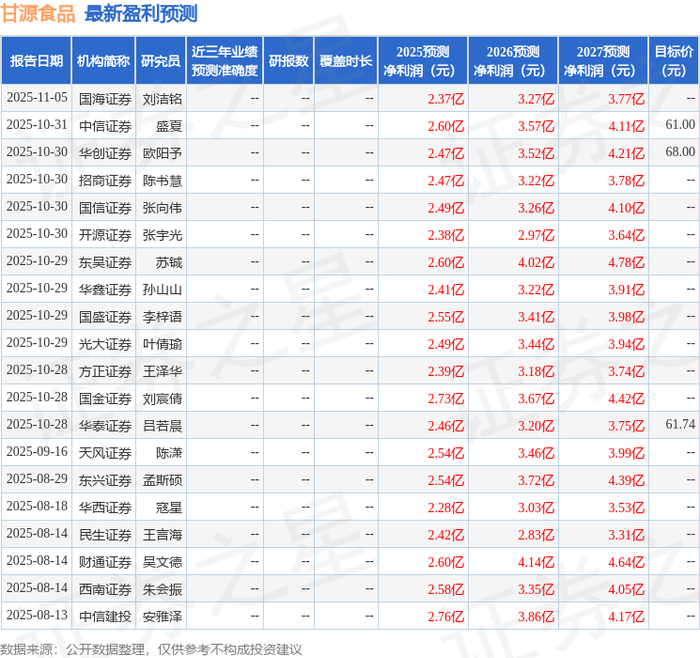The image size is (700, 658).
Task: Click the 东吴证券 institution cell
Action: 105,262
